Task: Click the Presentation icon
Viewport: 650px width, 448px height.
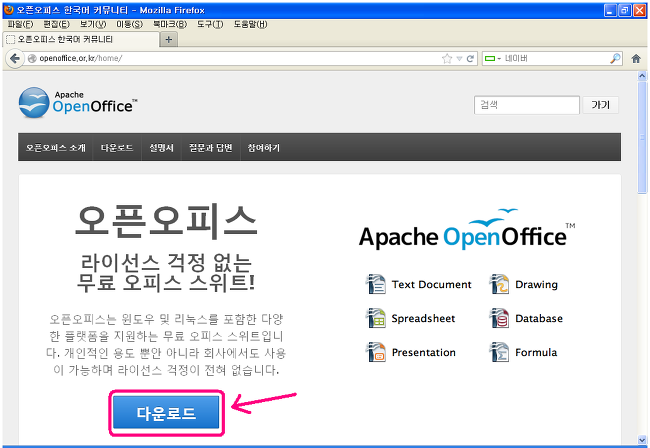Action: [376, 352]
